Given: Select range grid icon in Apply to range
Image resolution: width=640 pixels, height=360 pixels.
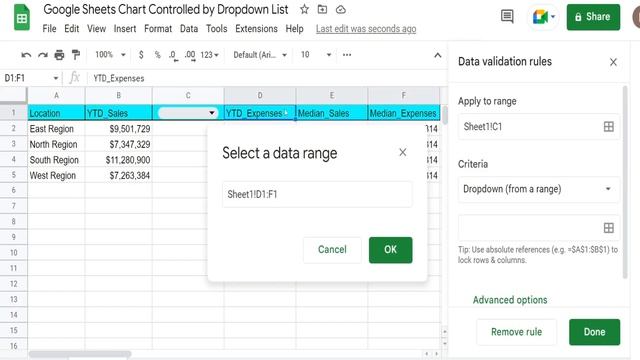Looking at the screenshot, I should pyautogui.click(x=609, y=127).
